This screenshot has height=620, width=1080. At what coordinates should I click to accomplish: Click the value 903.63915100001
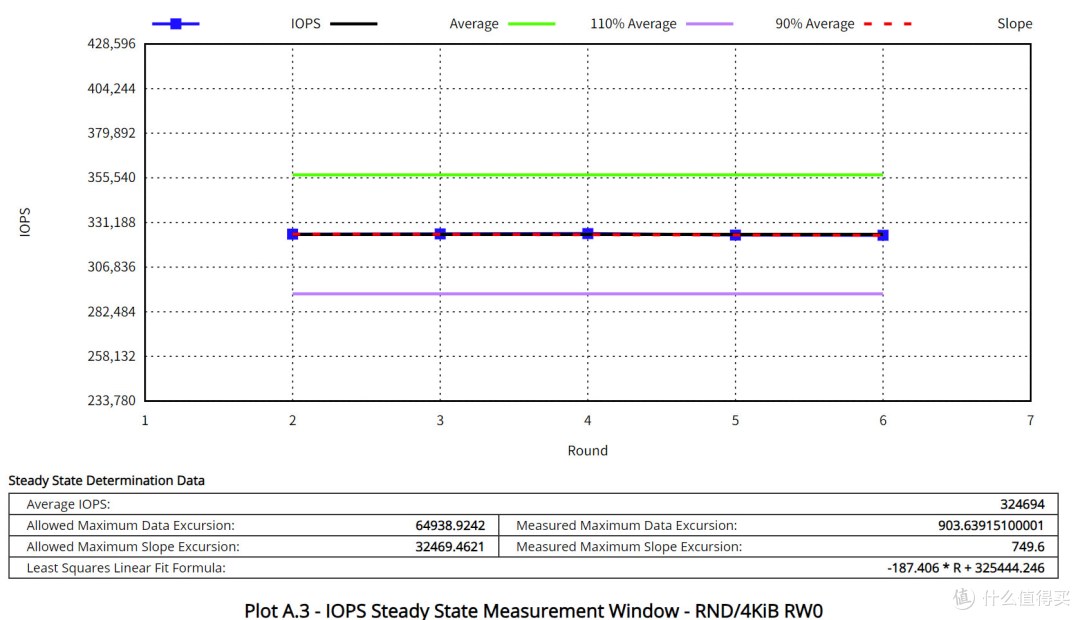[x=990, y=526]
